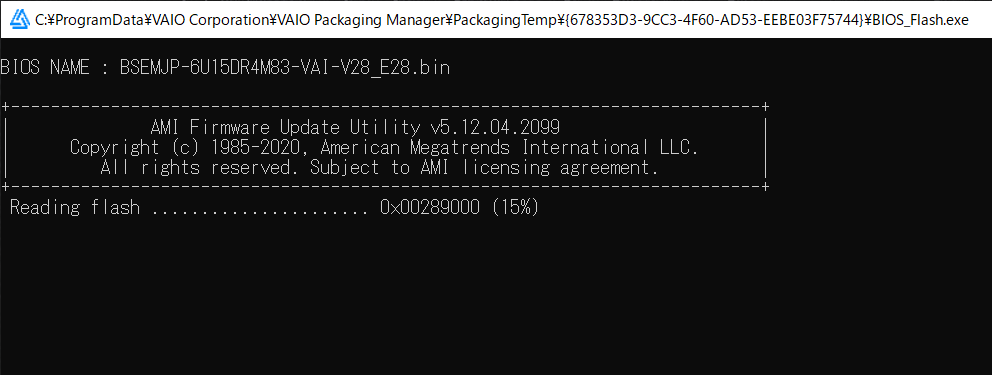Click the 'Copyright (c) 1985-2020' text
Image resolution: width=992 pixels, height=375 pixels.
point(189,148)
